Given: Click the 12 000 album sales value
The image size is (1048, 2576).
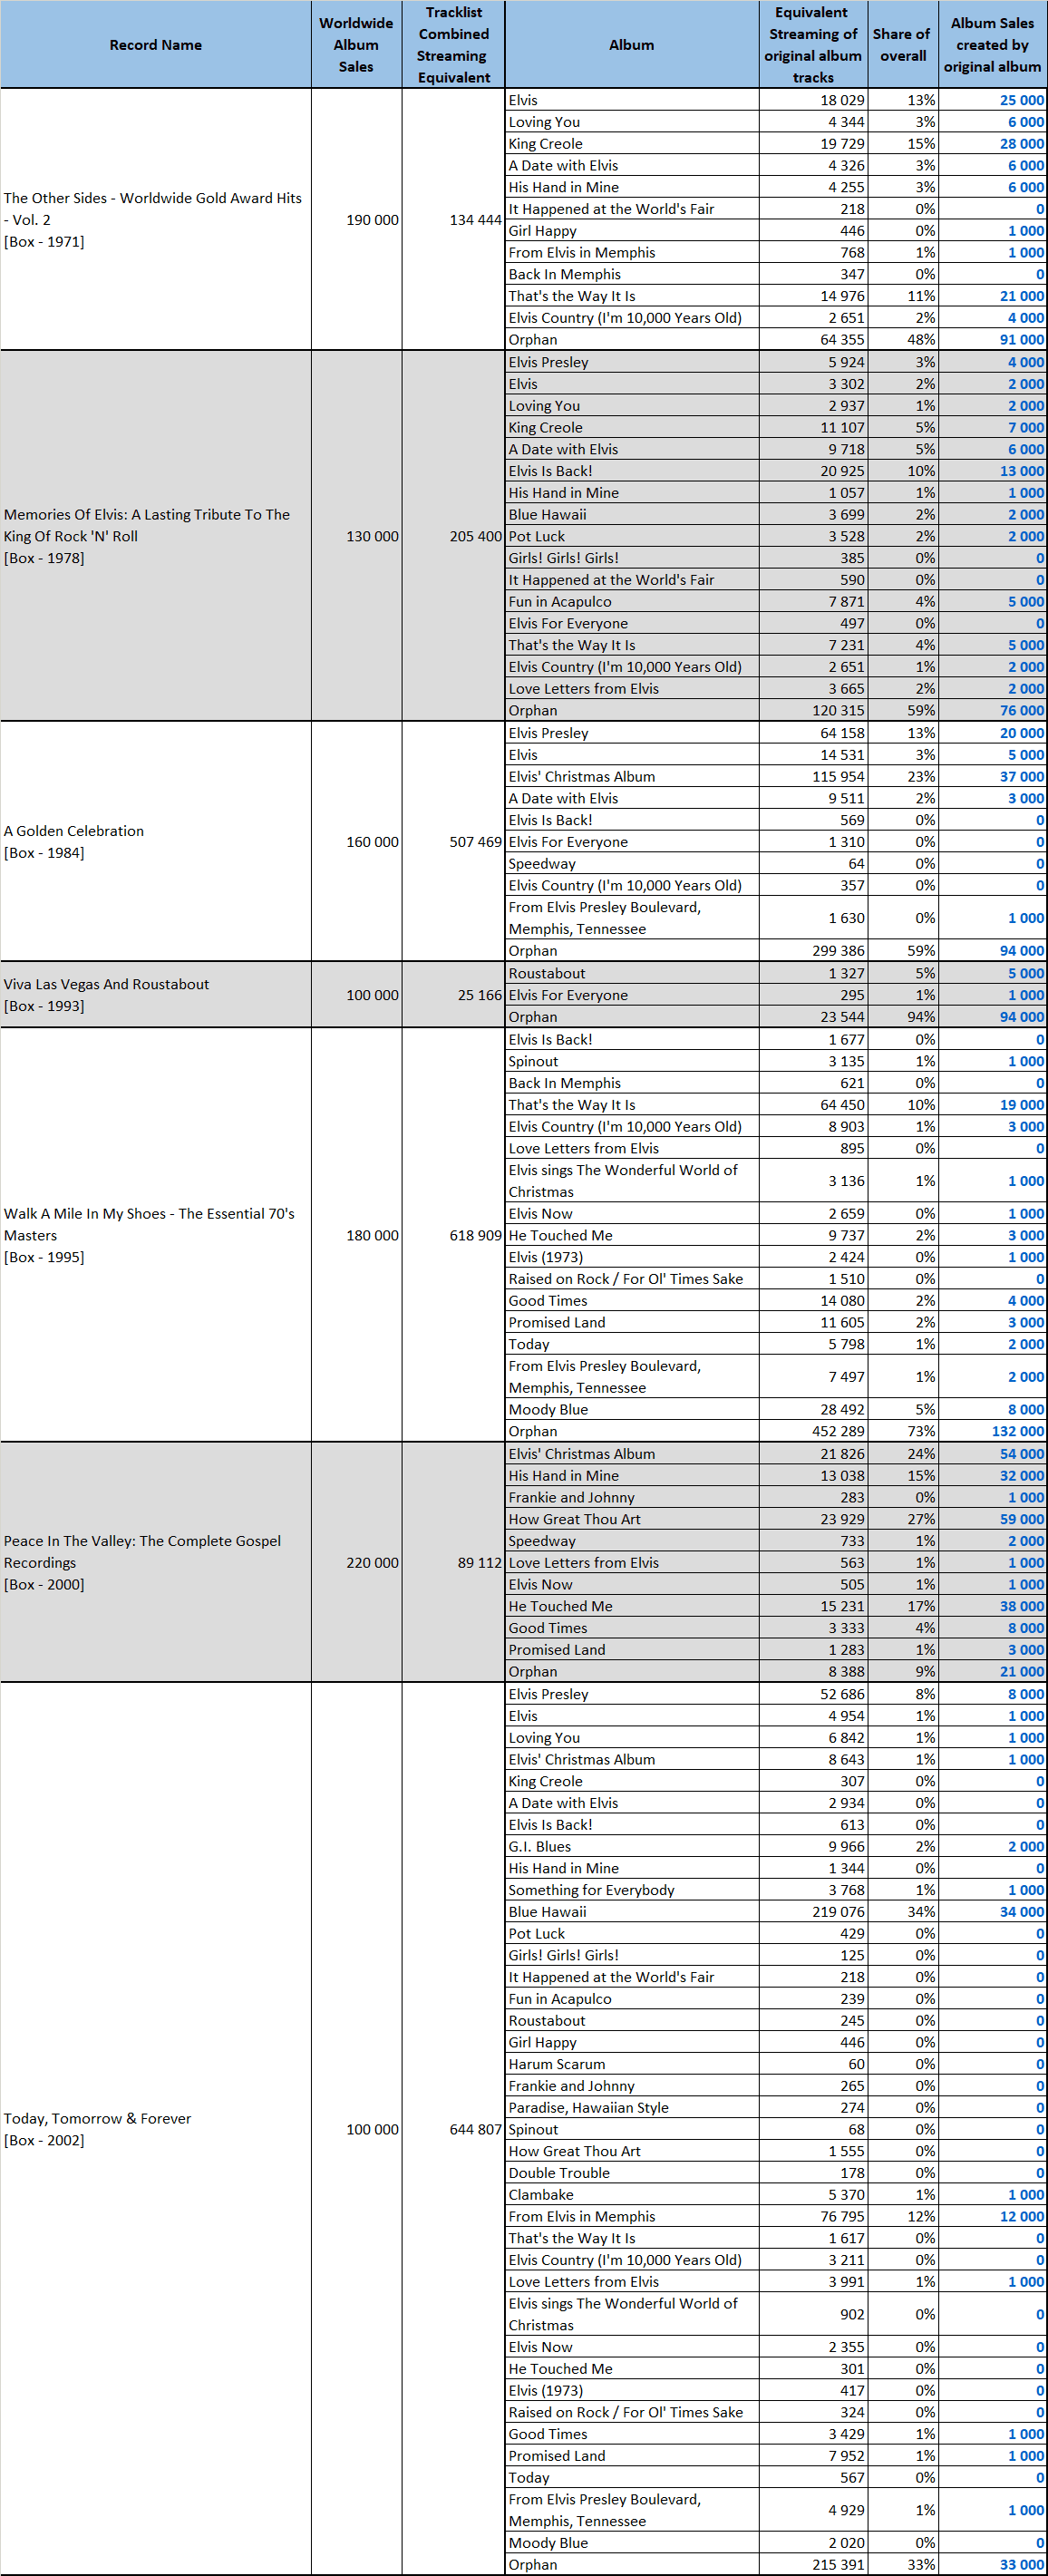Looking at the screenshot, I should 992,2217.
